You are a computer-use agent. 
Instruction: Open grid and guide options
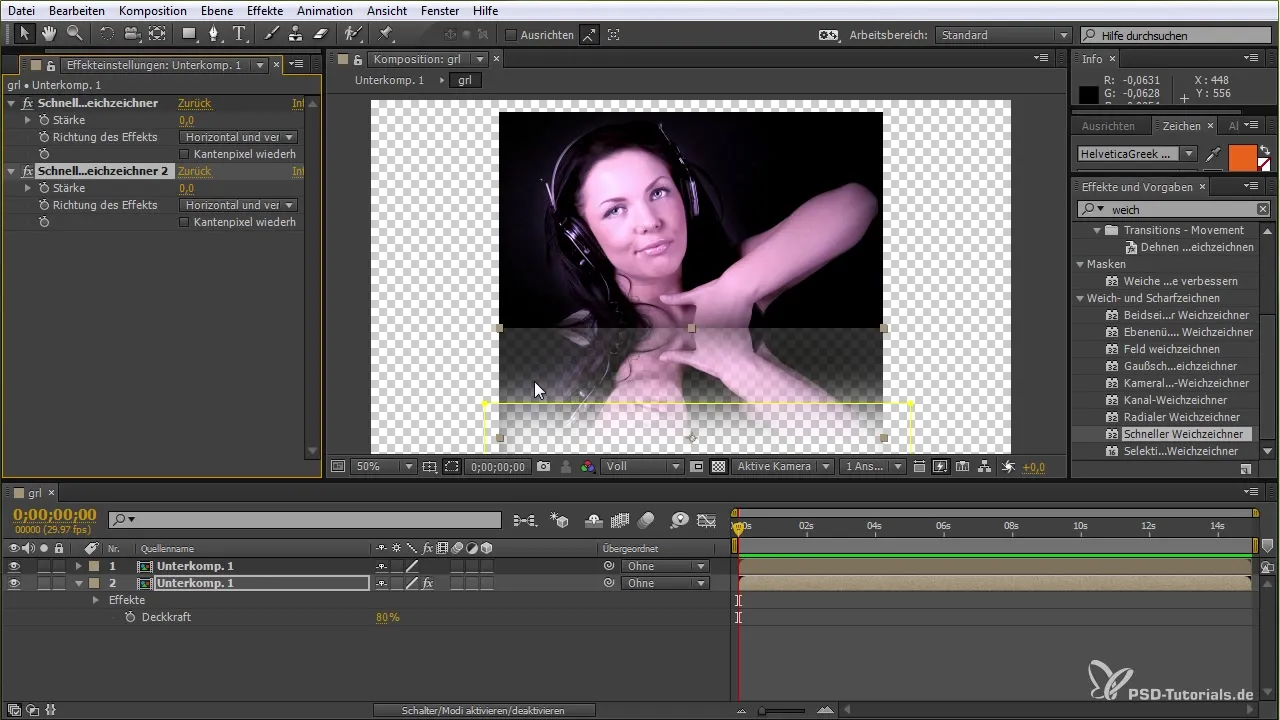click(x=430, y=466)
